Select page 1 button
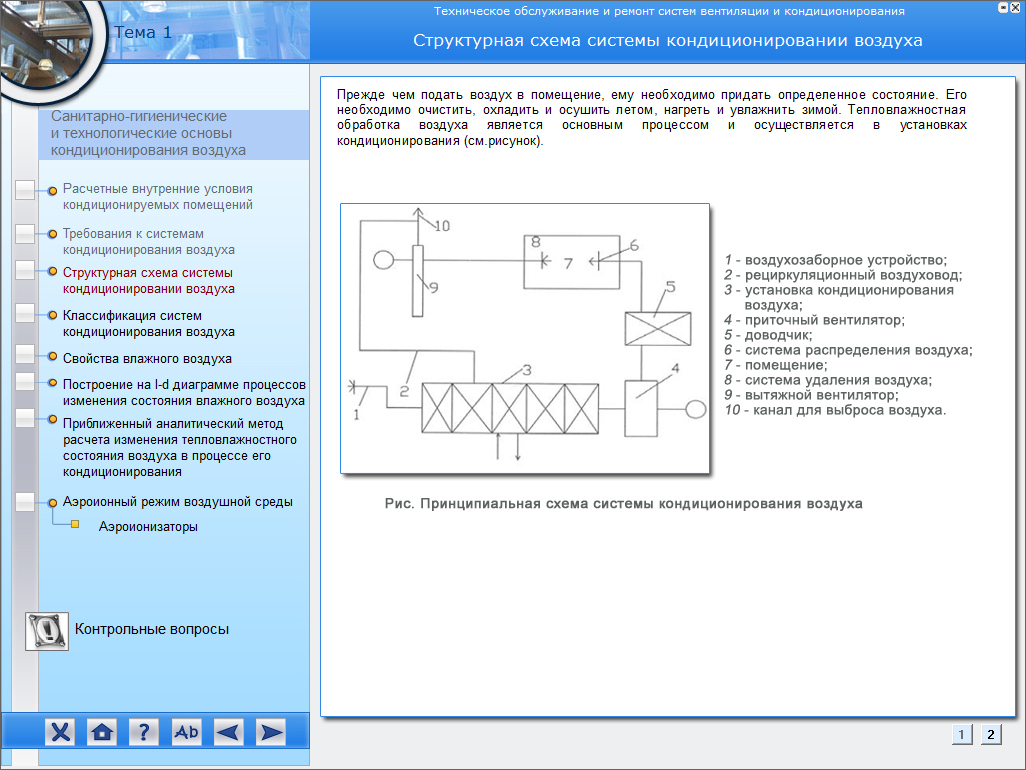1026x770 pixels. click(x=961, y=734)
